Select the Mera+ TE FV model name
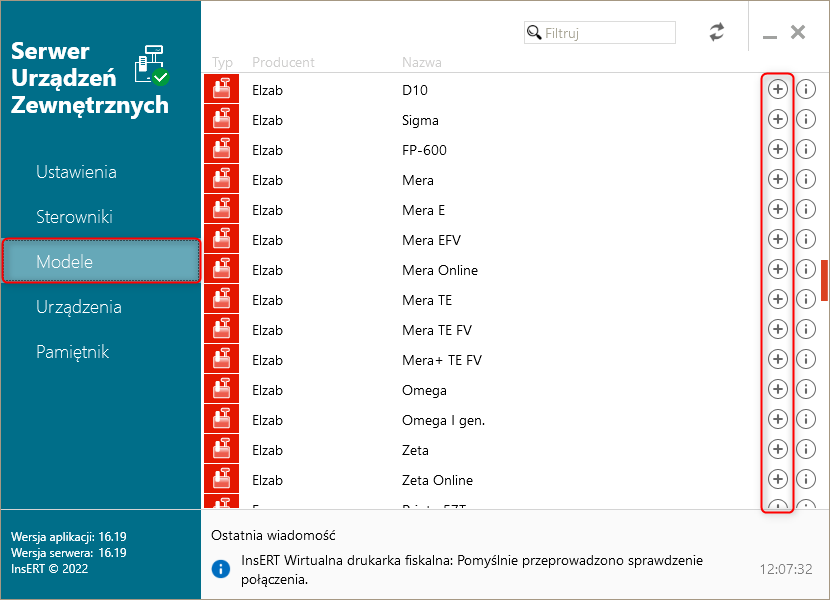Screen dimensions: 830x600 (x=442, y=360)
